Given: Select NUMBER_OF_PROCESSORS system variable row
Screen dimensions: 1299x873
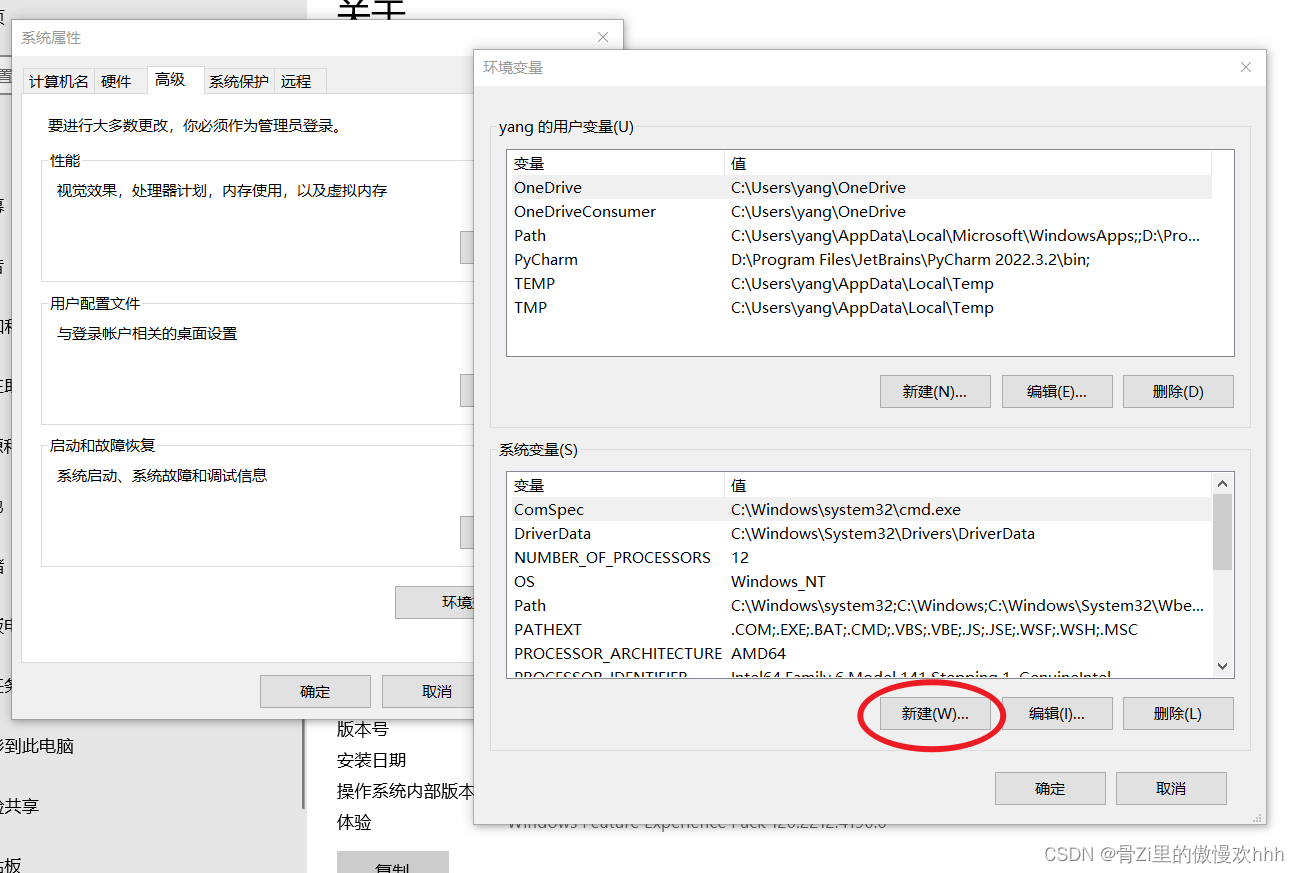Looking at the screenshot, I should pos(860,558).
